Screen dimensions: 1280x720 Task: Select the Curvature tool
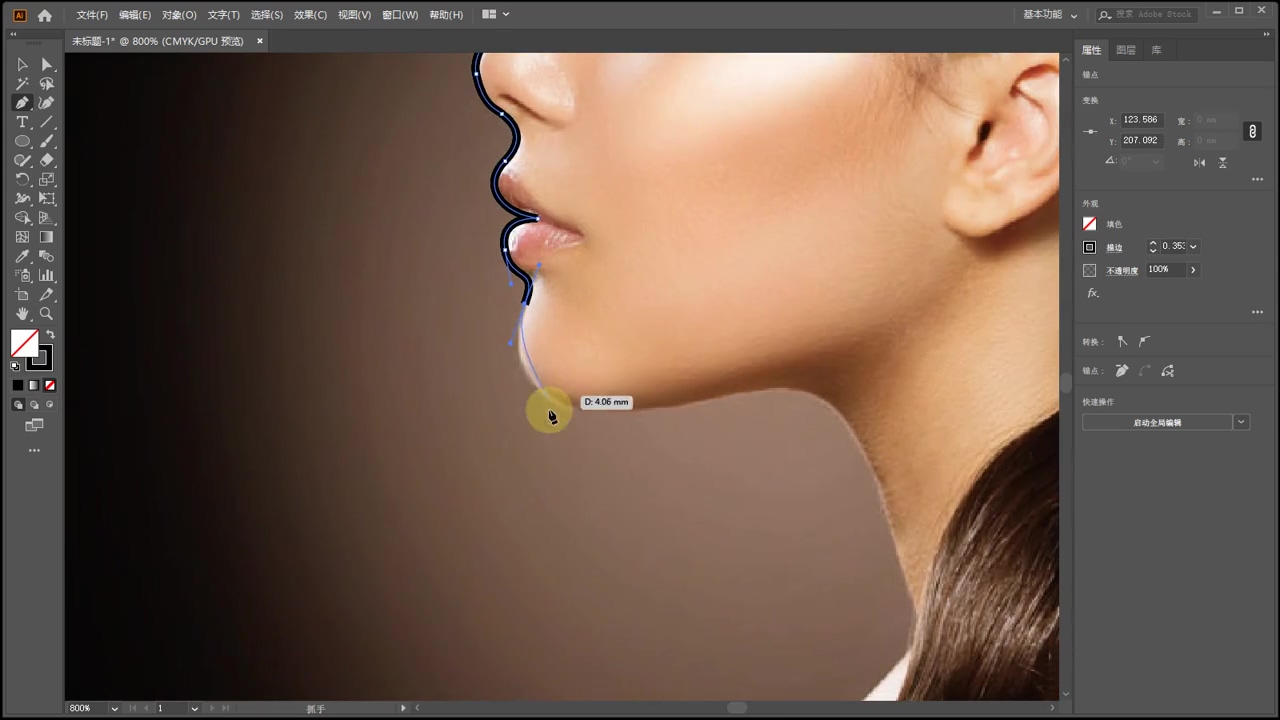point(46,103)
